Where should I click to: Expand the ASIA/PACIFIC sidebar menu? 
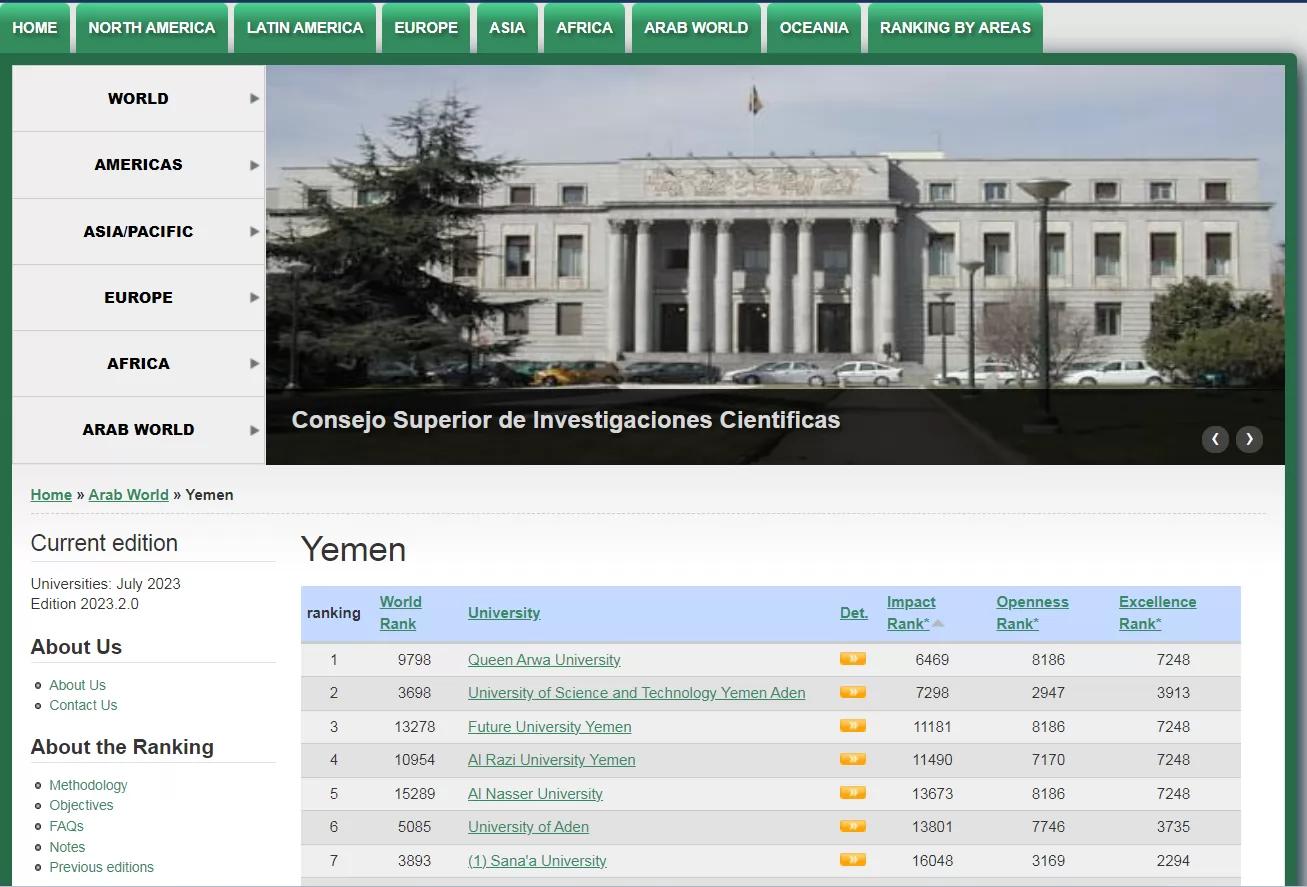(138, 231)
